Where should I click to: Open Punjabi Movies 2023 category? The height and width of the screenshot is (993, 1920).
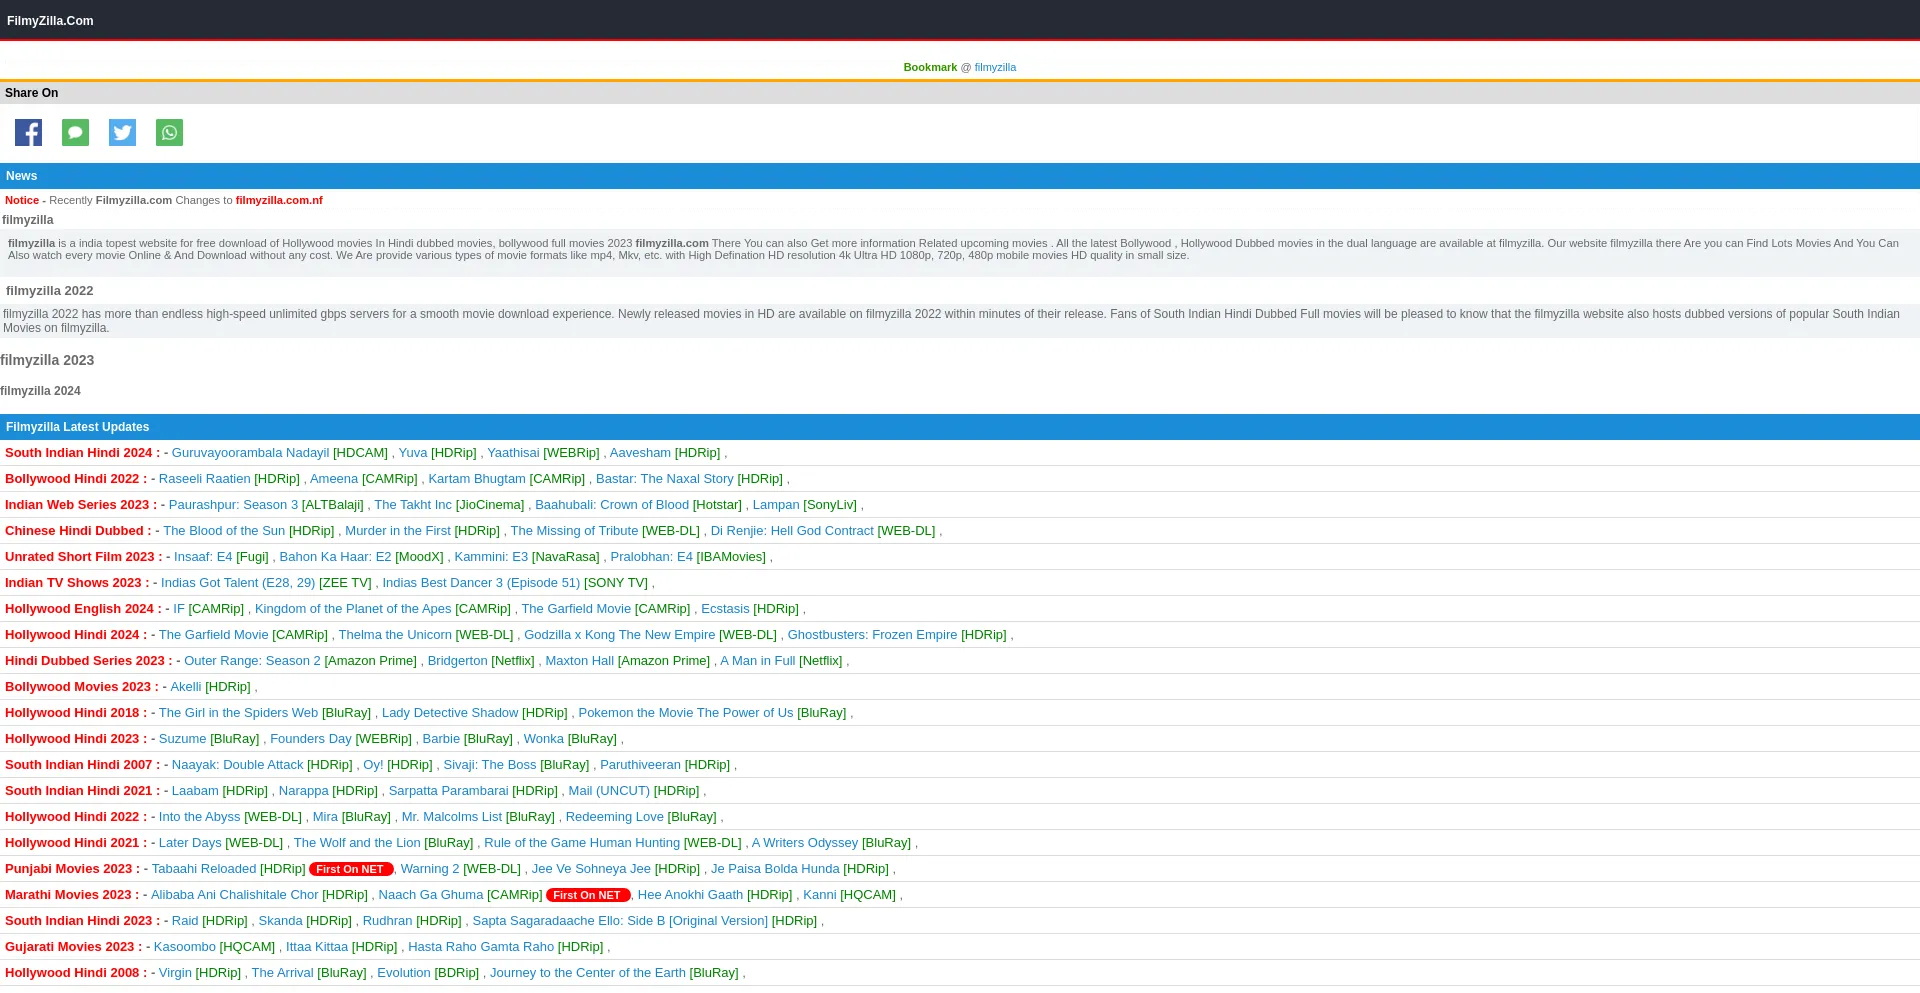[x=69, y=869]
